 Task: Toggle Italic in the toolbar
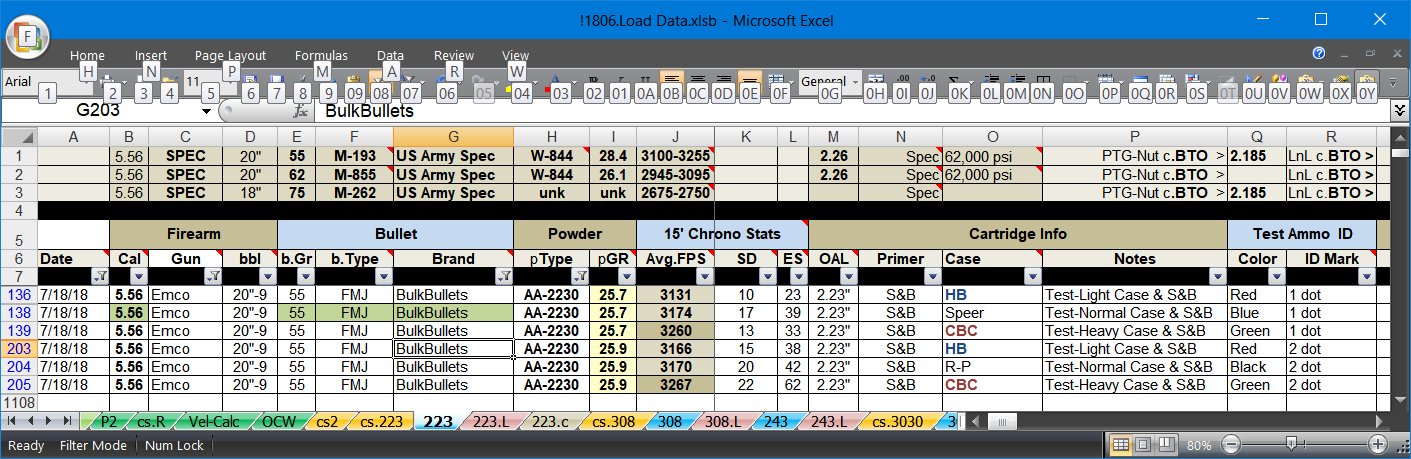point(619,81)
